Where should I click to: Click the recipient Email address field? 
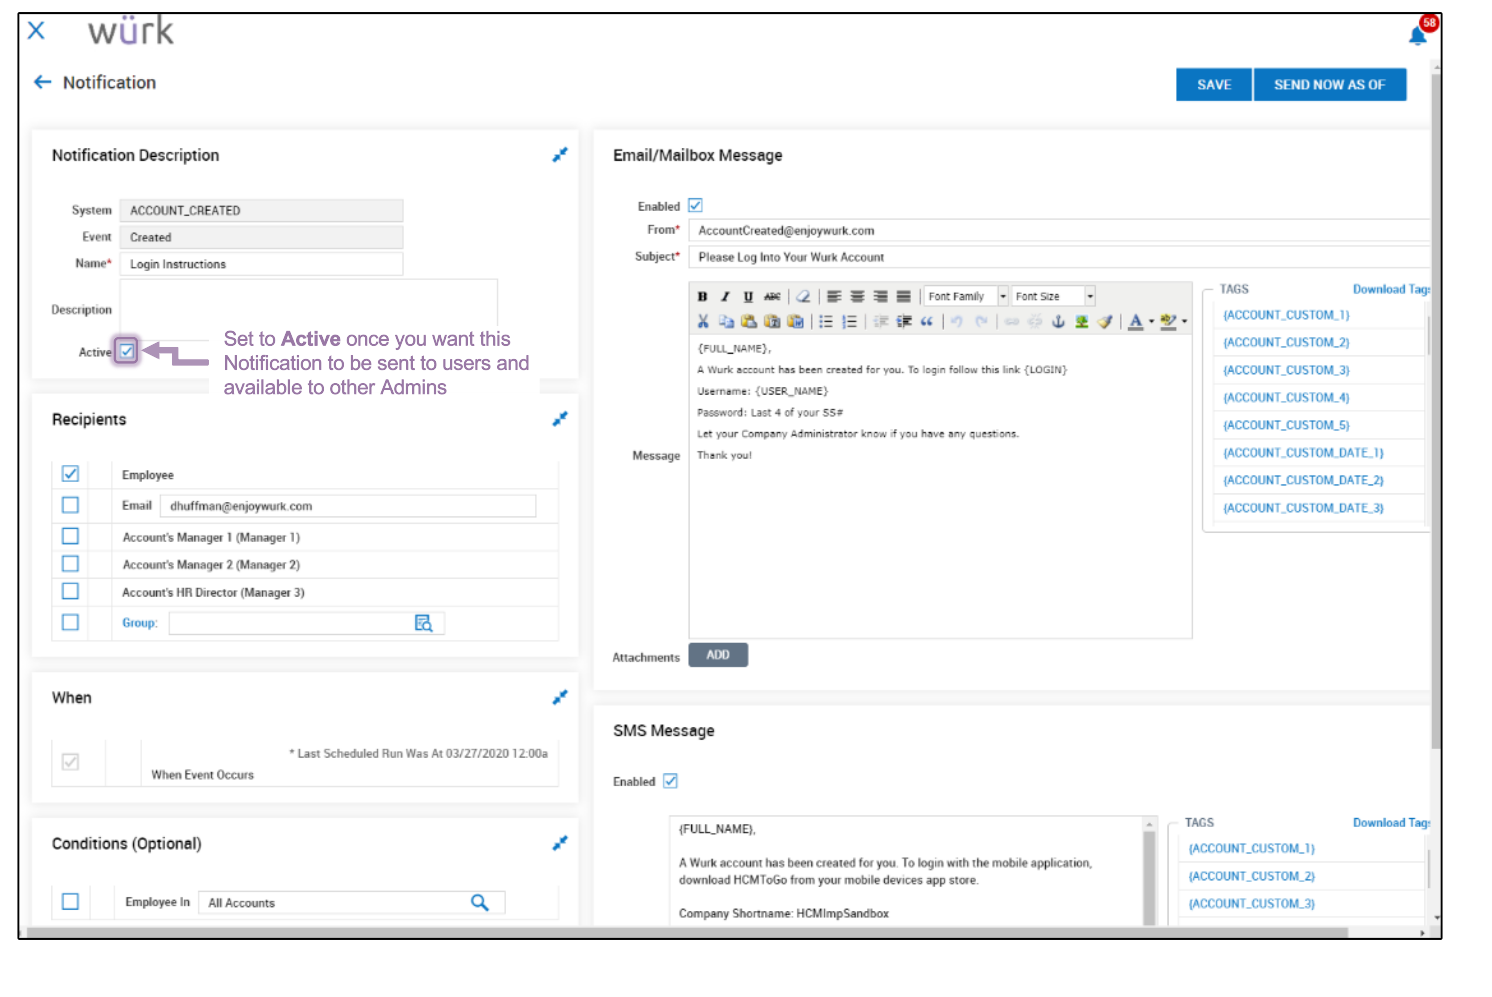pyautogui.click(x=348, y=506)
